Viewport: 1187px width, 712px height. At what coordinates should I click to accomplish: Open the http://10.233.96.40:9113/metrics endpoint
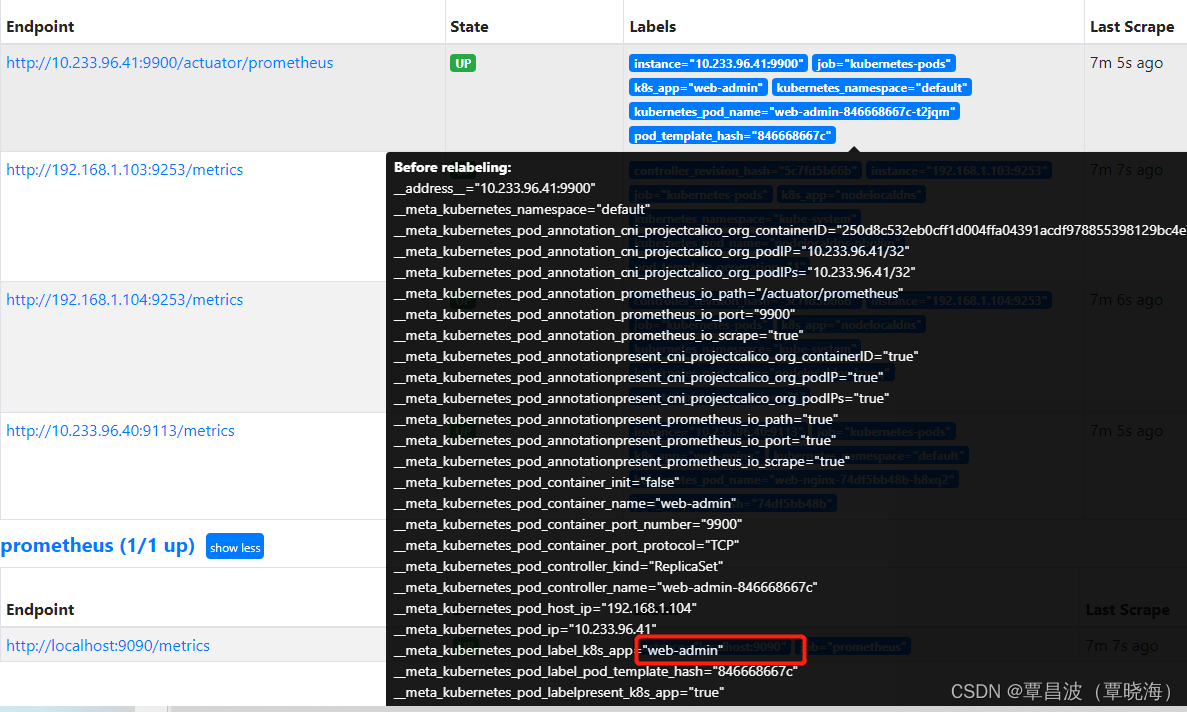120,430
